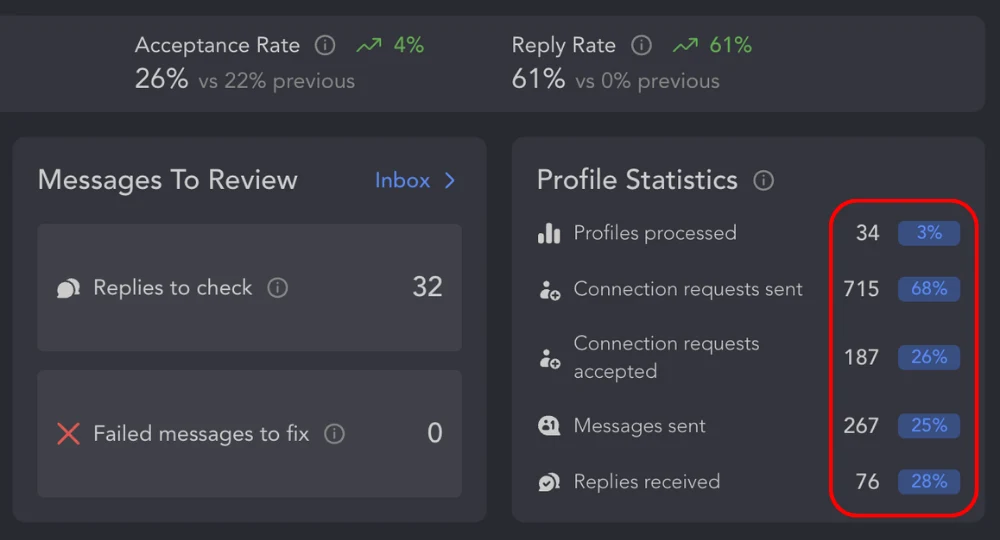Click the green 61% Reply Rate change
This screenshot has width=1000, height=540.
pos(731,45)
